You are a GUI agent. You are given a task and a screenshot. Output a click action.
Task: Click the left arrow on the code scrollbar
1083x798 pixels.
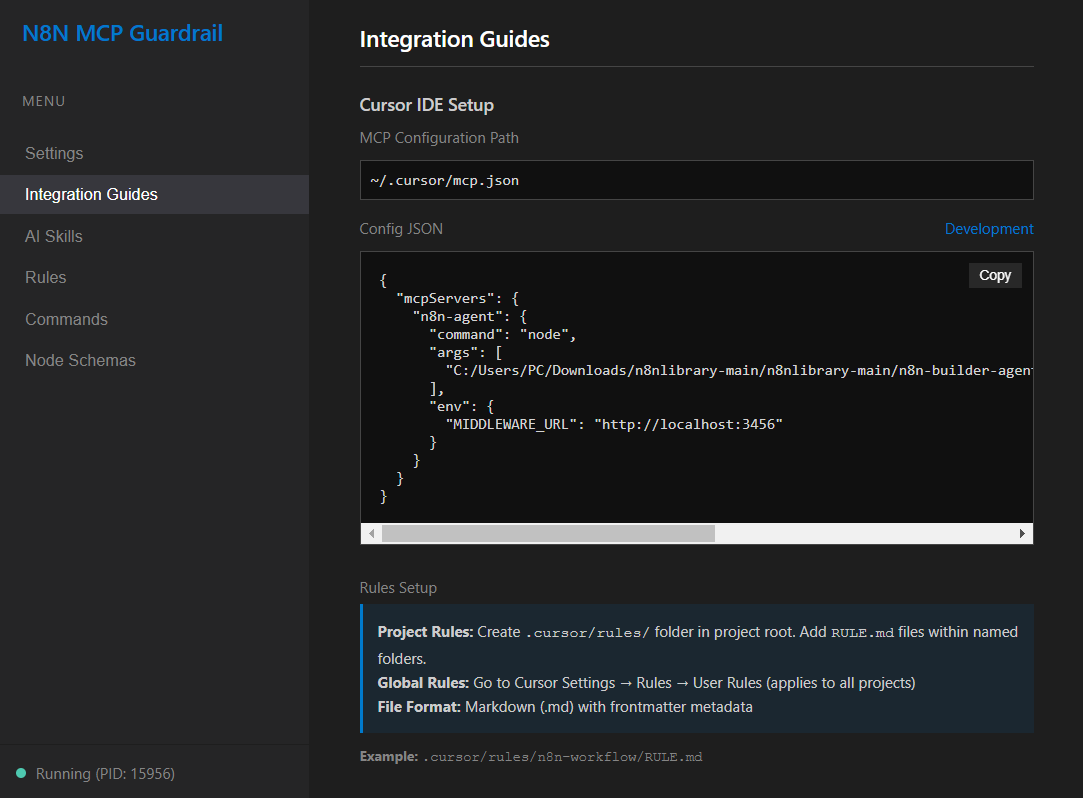(x=370, y=533)
